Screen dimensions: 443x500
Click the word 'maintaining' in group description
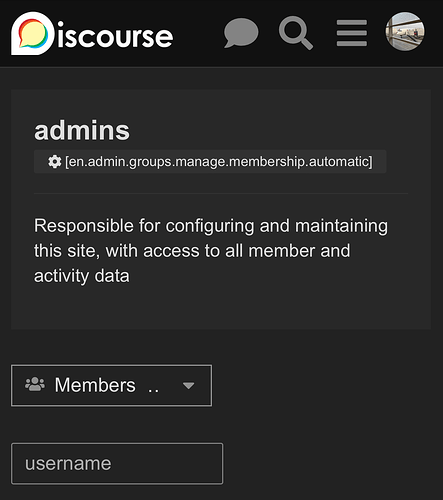click(341, 226)
